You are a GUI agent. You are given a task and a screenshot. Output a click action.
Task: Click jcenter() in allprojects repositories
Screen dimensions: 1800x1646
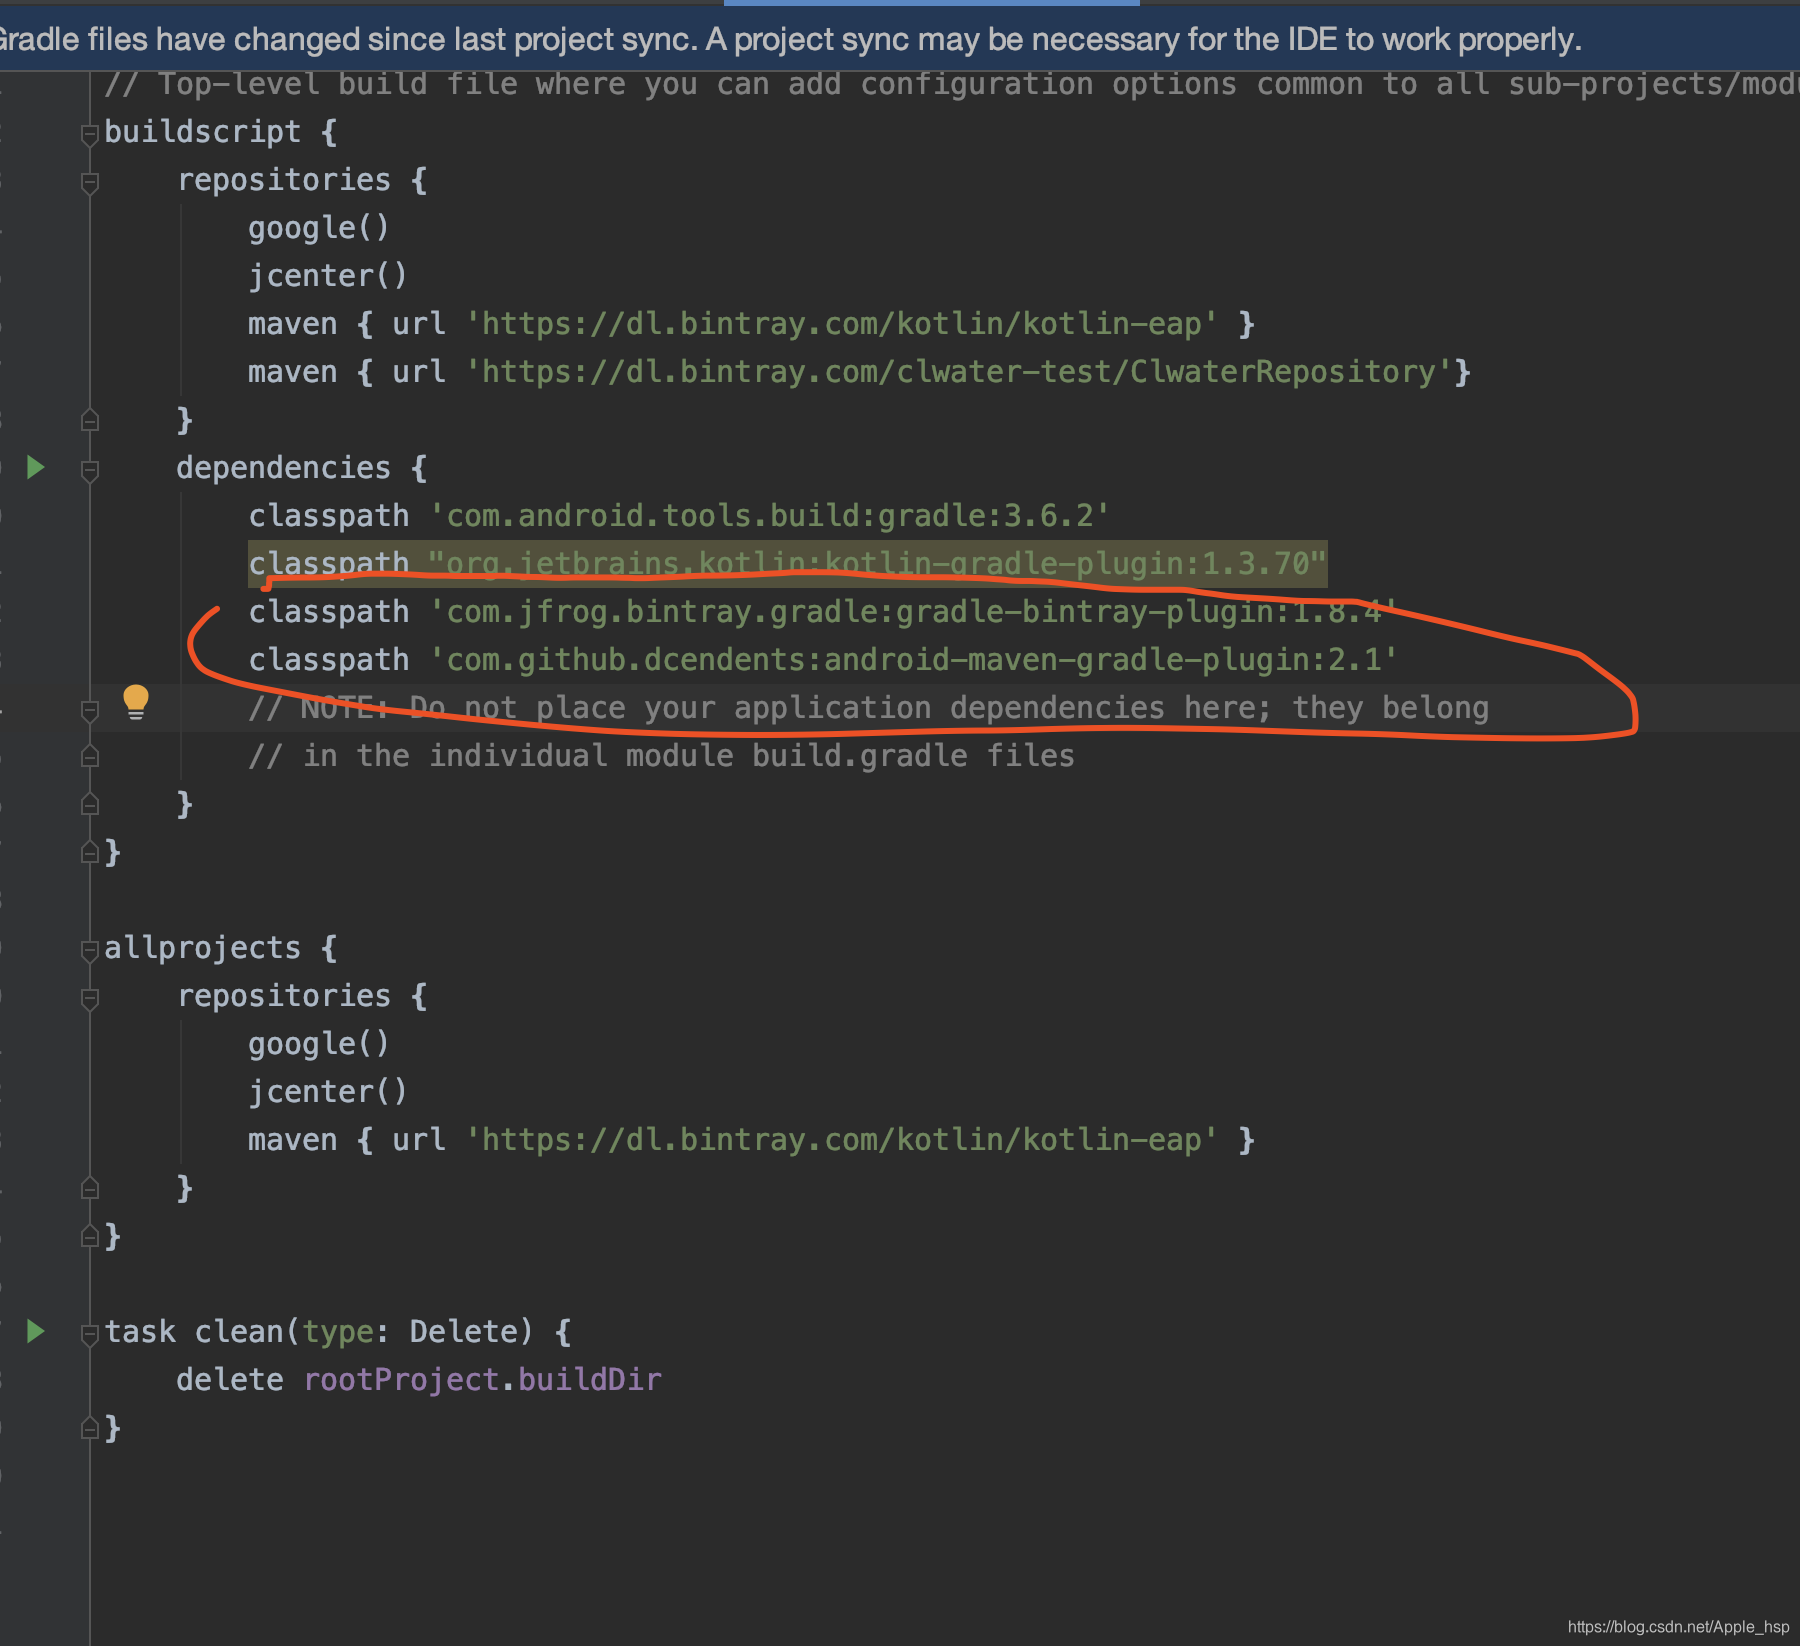(x=328, y=1092)
